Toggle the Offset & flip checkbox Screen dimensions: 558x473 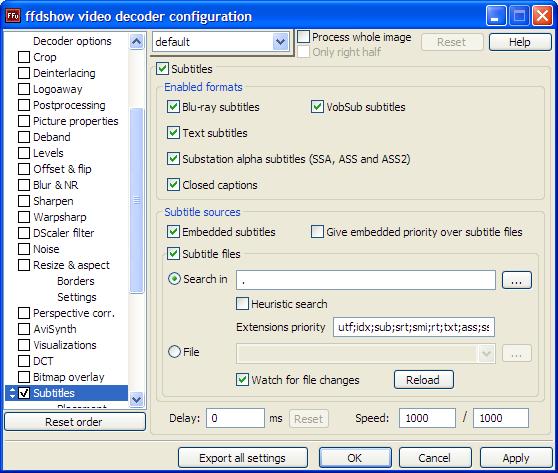24,169
